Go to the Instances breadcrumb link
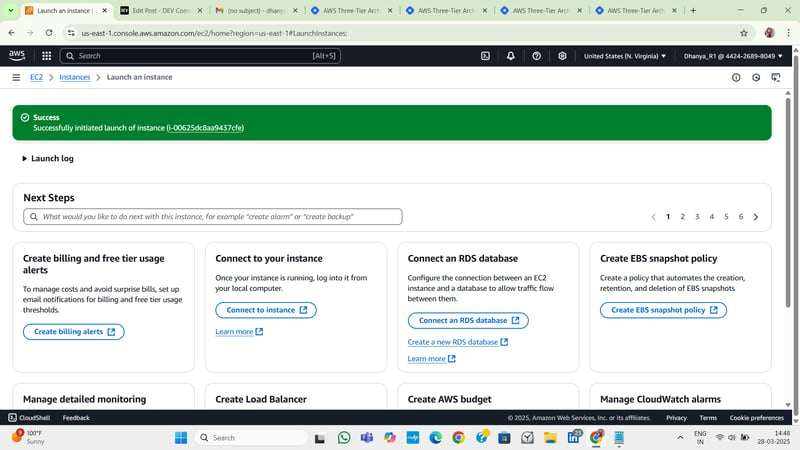The image size is (800, 450). (74, 77)
